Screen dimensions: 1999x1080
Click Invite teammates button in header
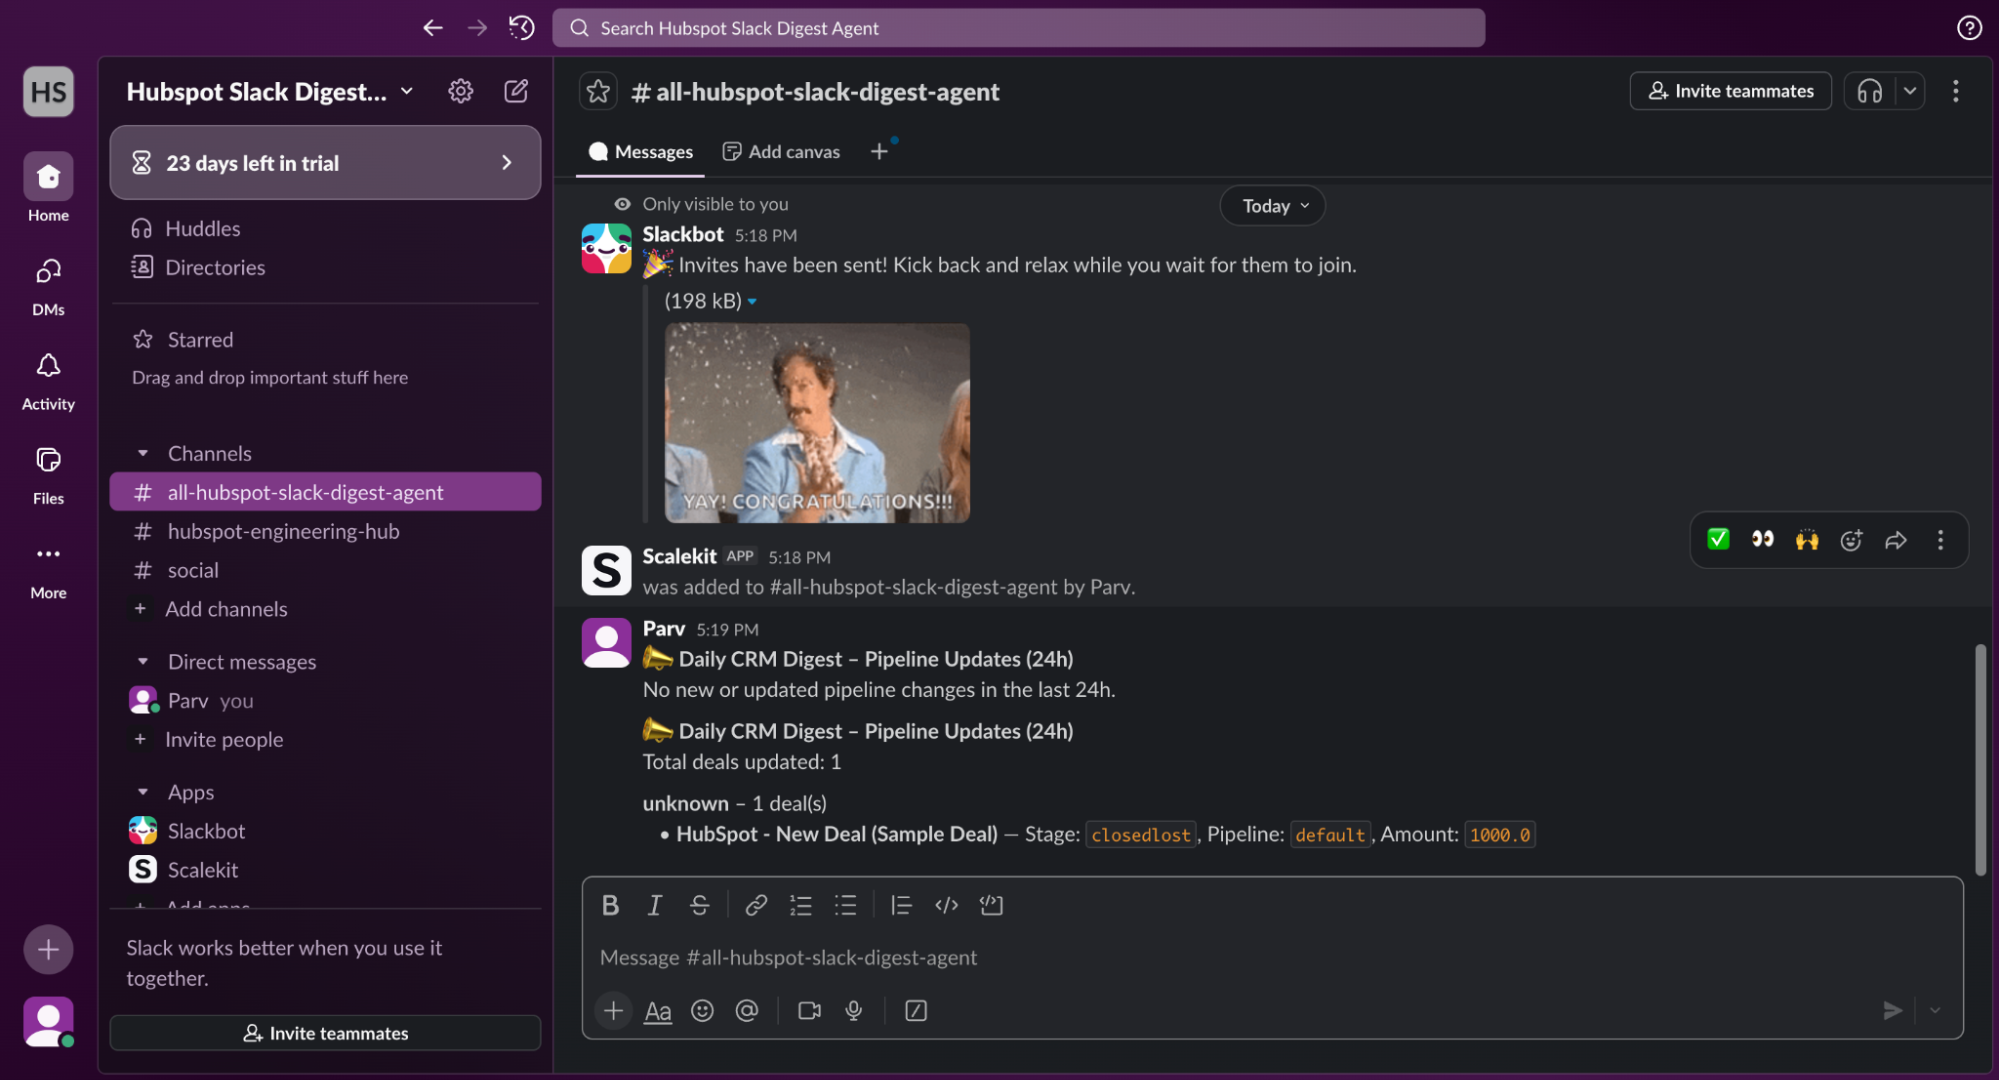[x=1730, y=91]
